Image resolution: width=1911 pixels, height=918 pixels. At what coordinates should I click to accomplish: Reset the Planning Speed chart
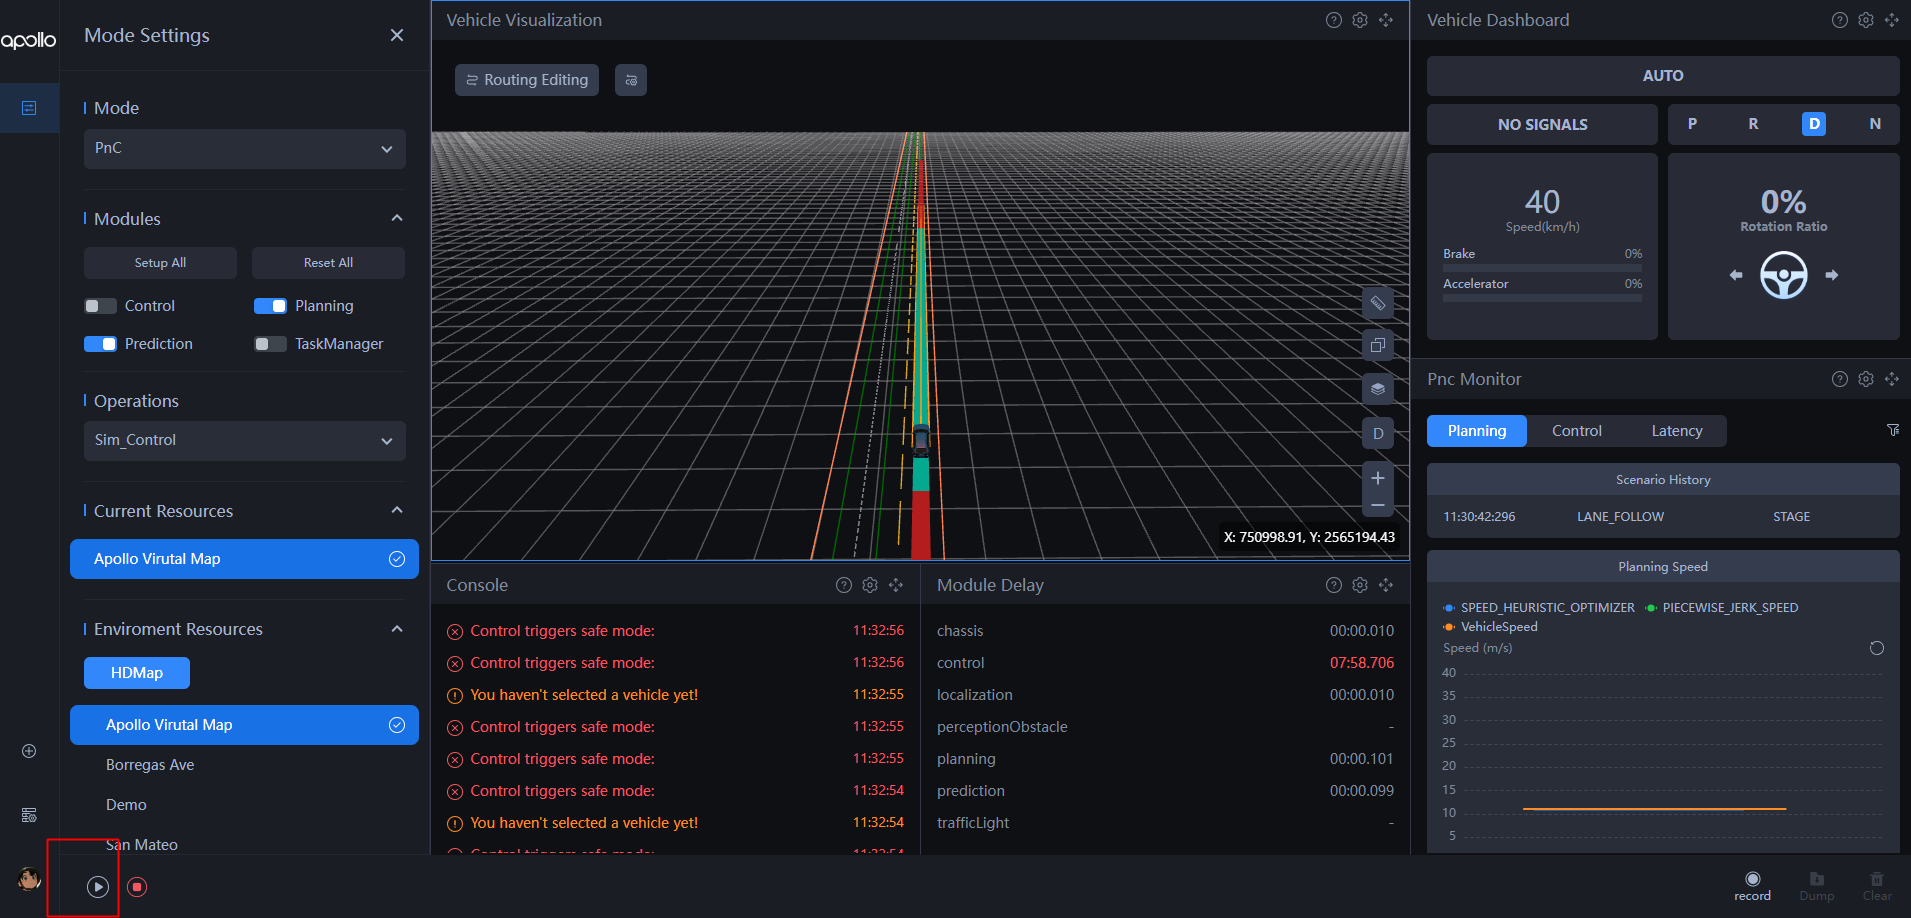1877,648
